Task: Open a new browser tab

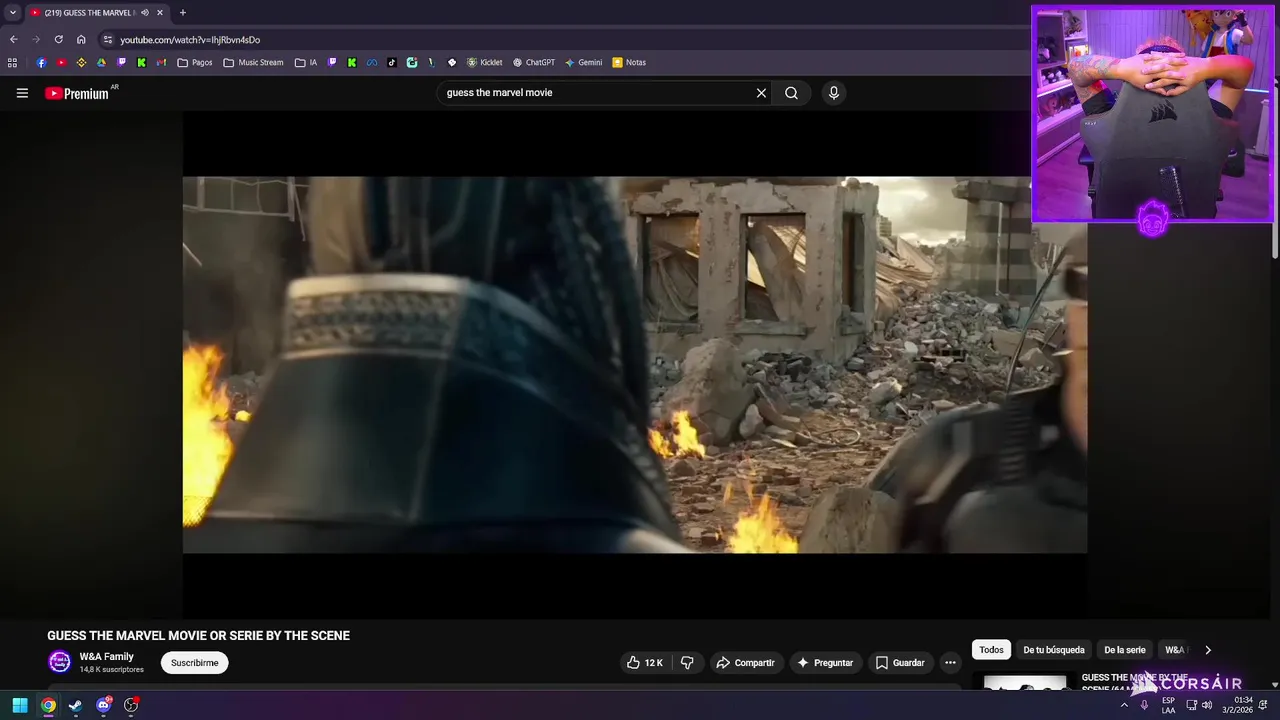Action: [x=182, y=13]
